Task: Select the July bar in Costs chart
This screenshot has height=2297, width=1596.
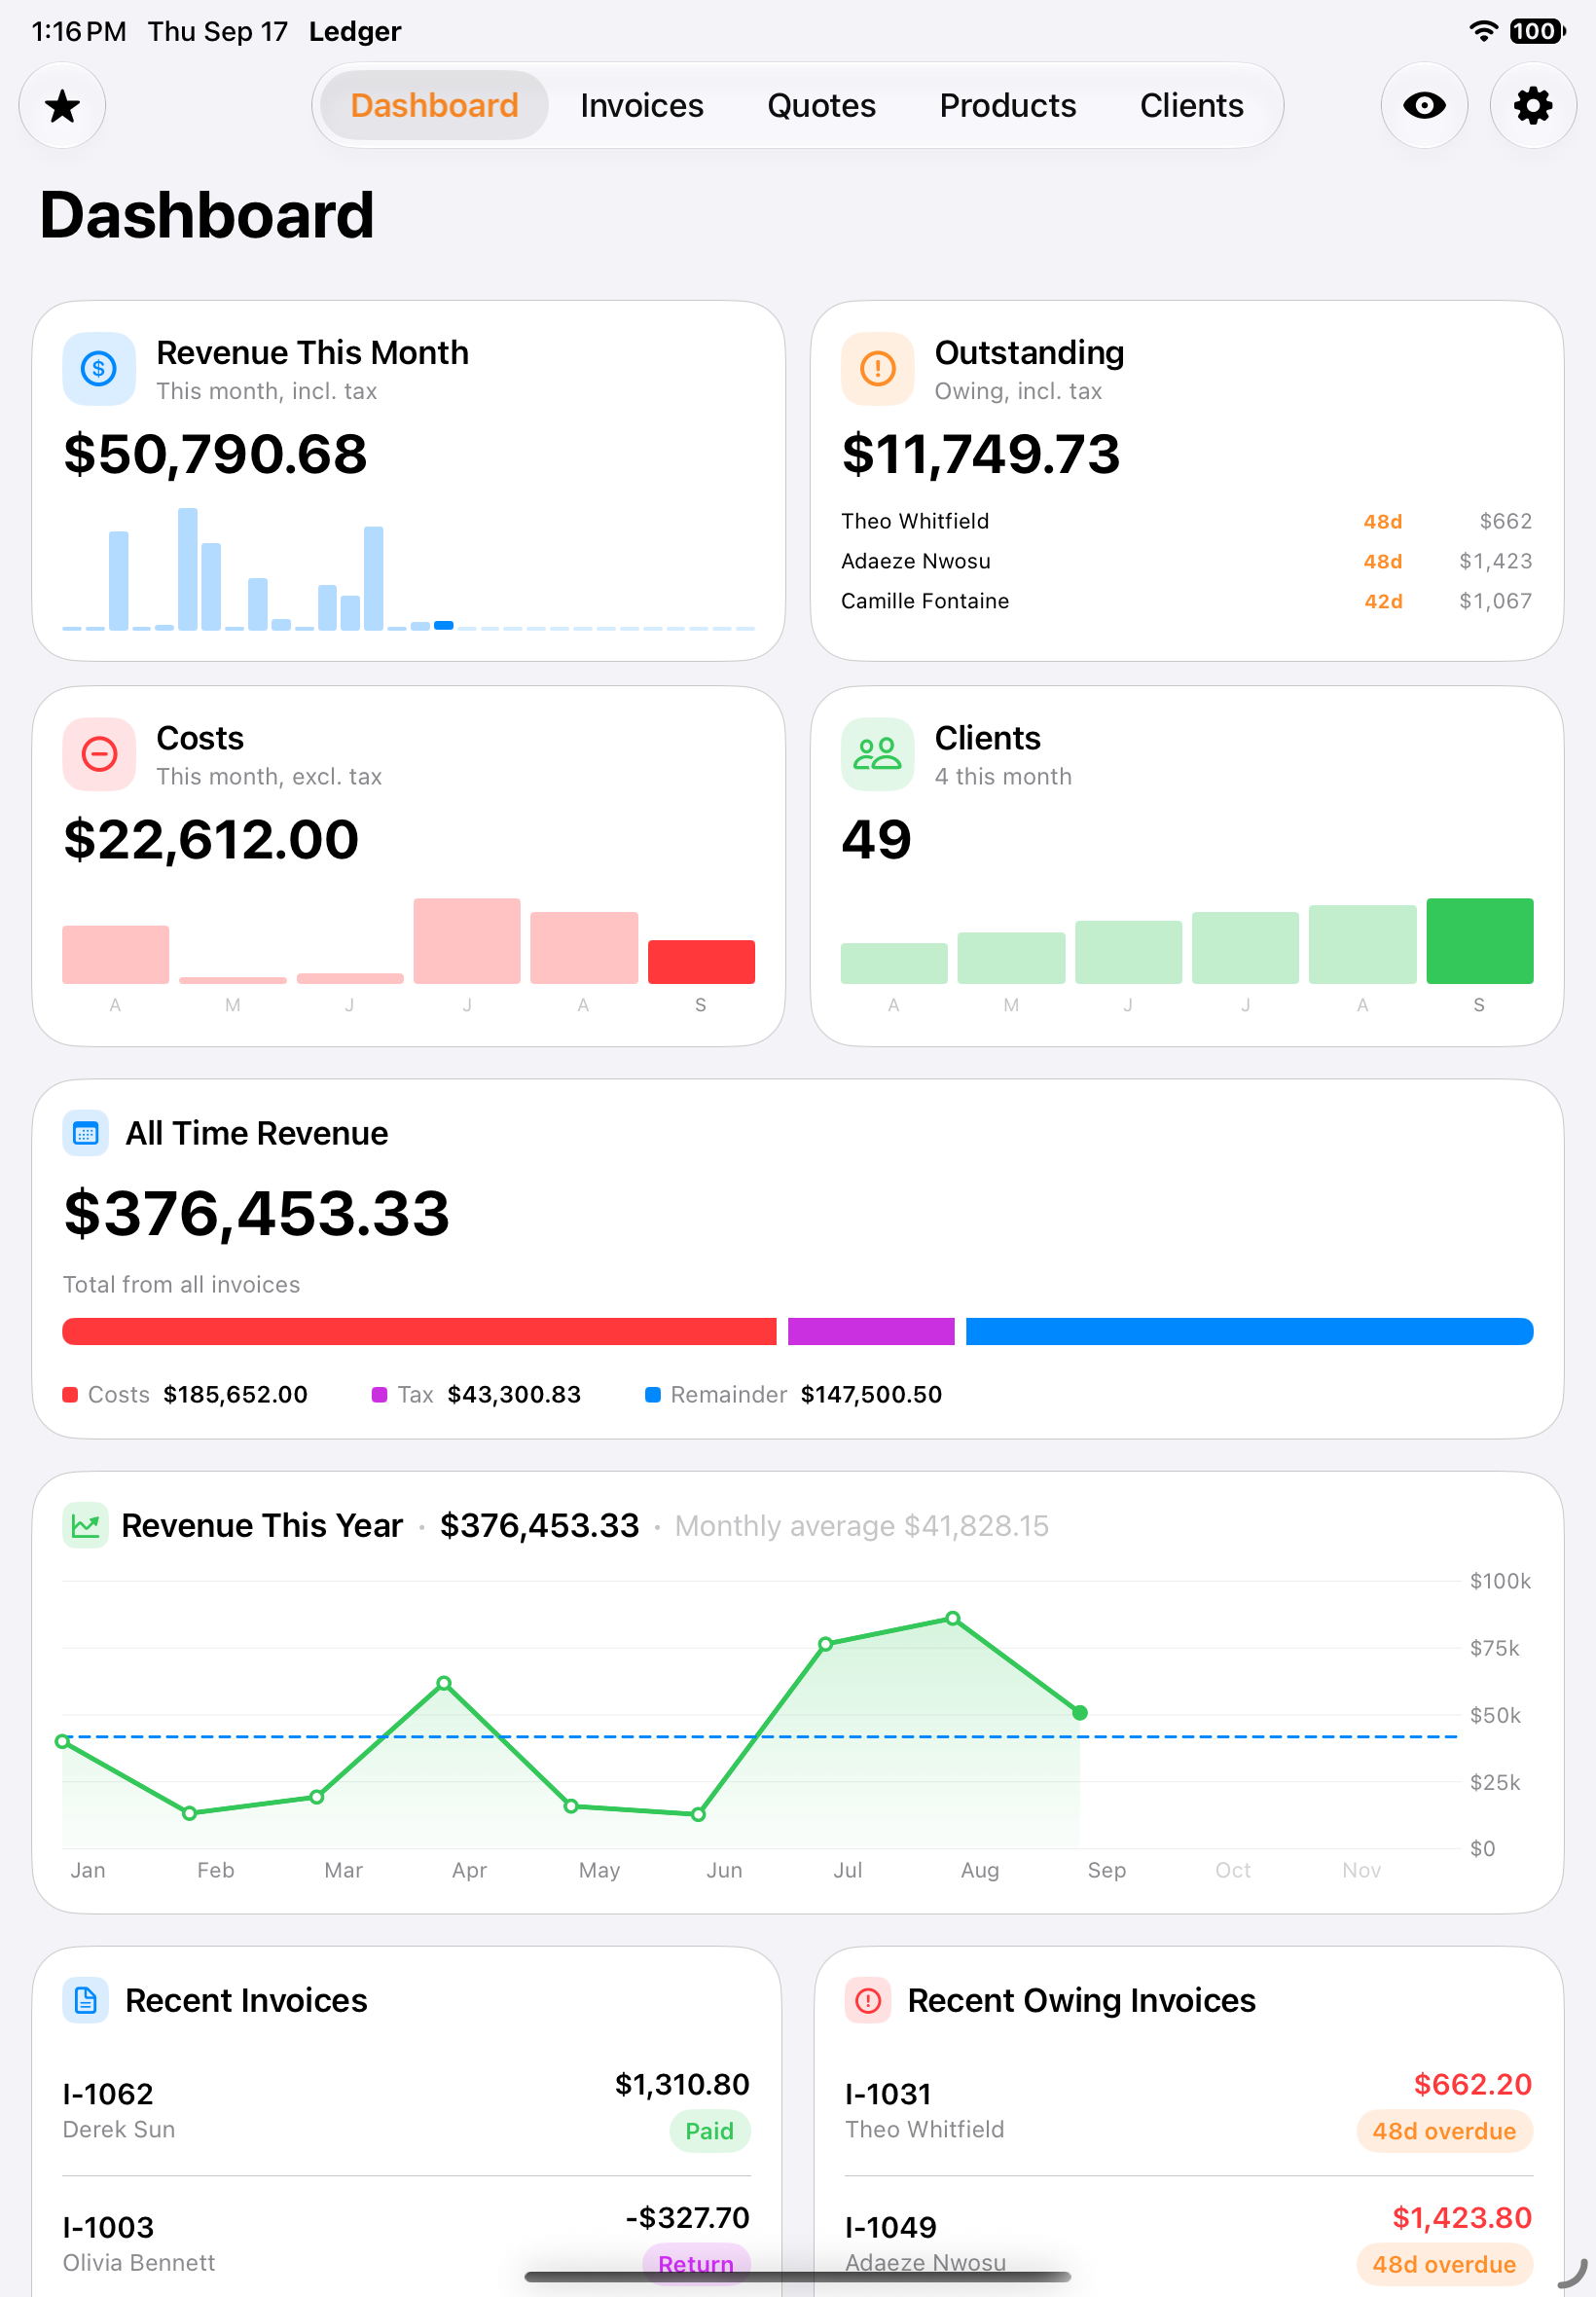Action: [x=467, y=941]
